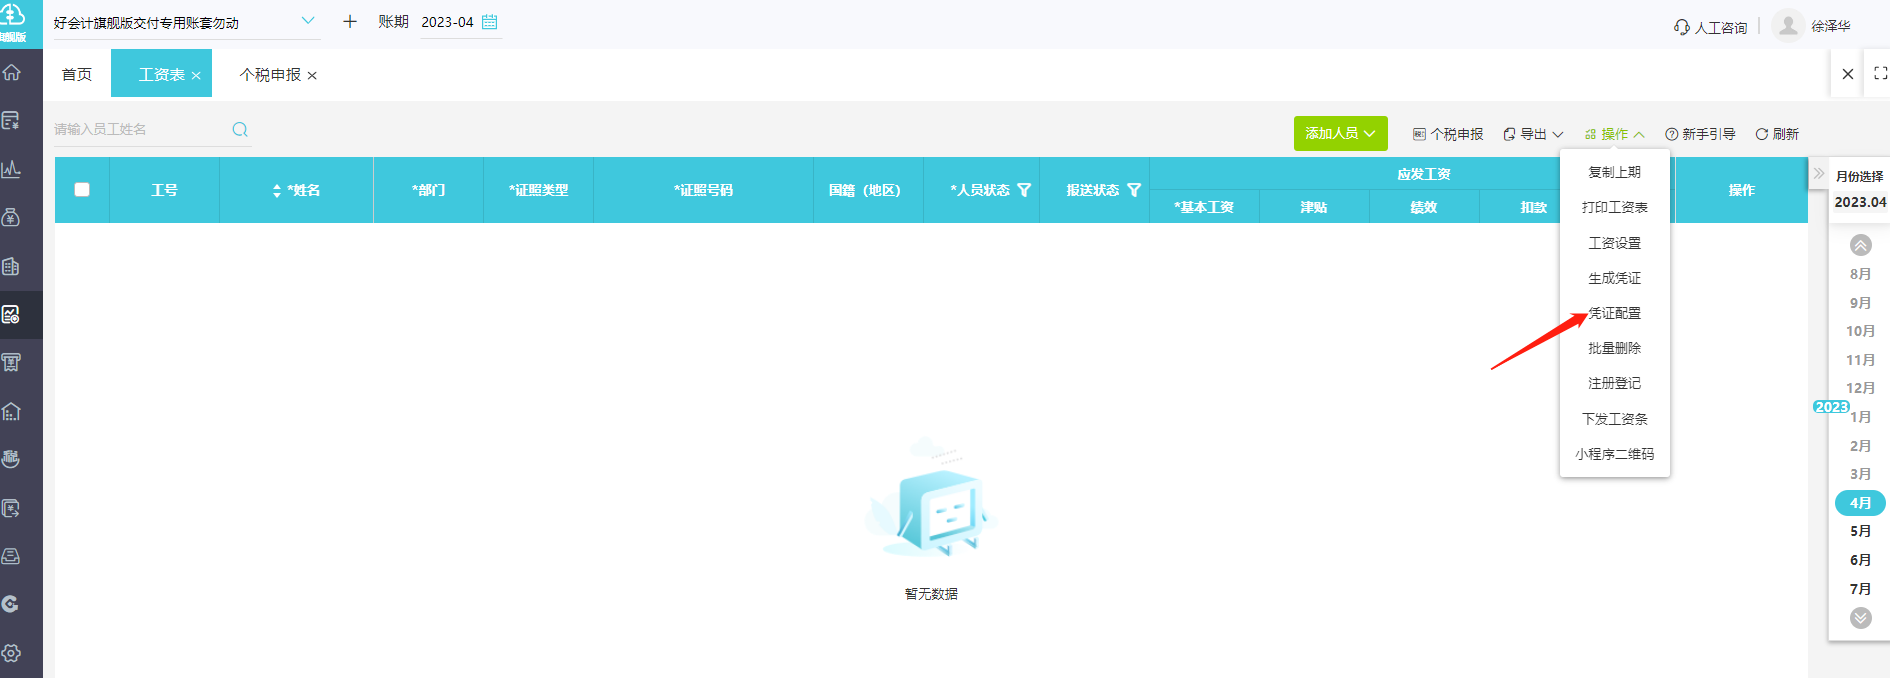Open the home icon in the left sidebar
Screen dimensions: 1890x678
point(12,72)
